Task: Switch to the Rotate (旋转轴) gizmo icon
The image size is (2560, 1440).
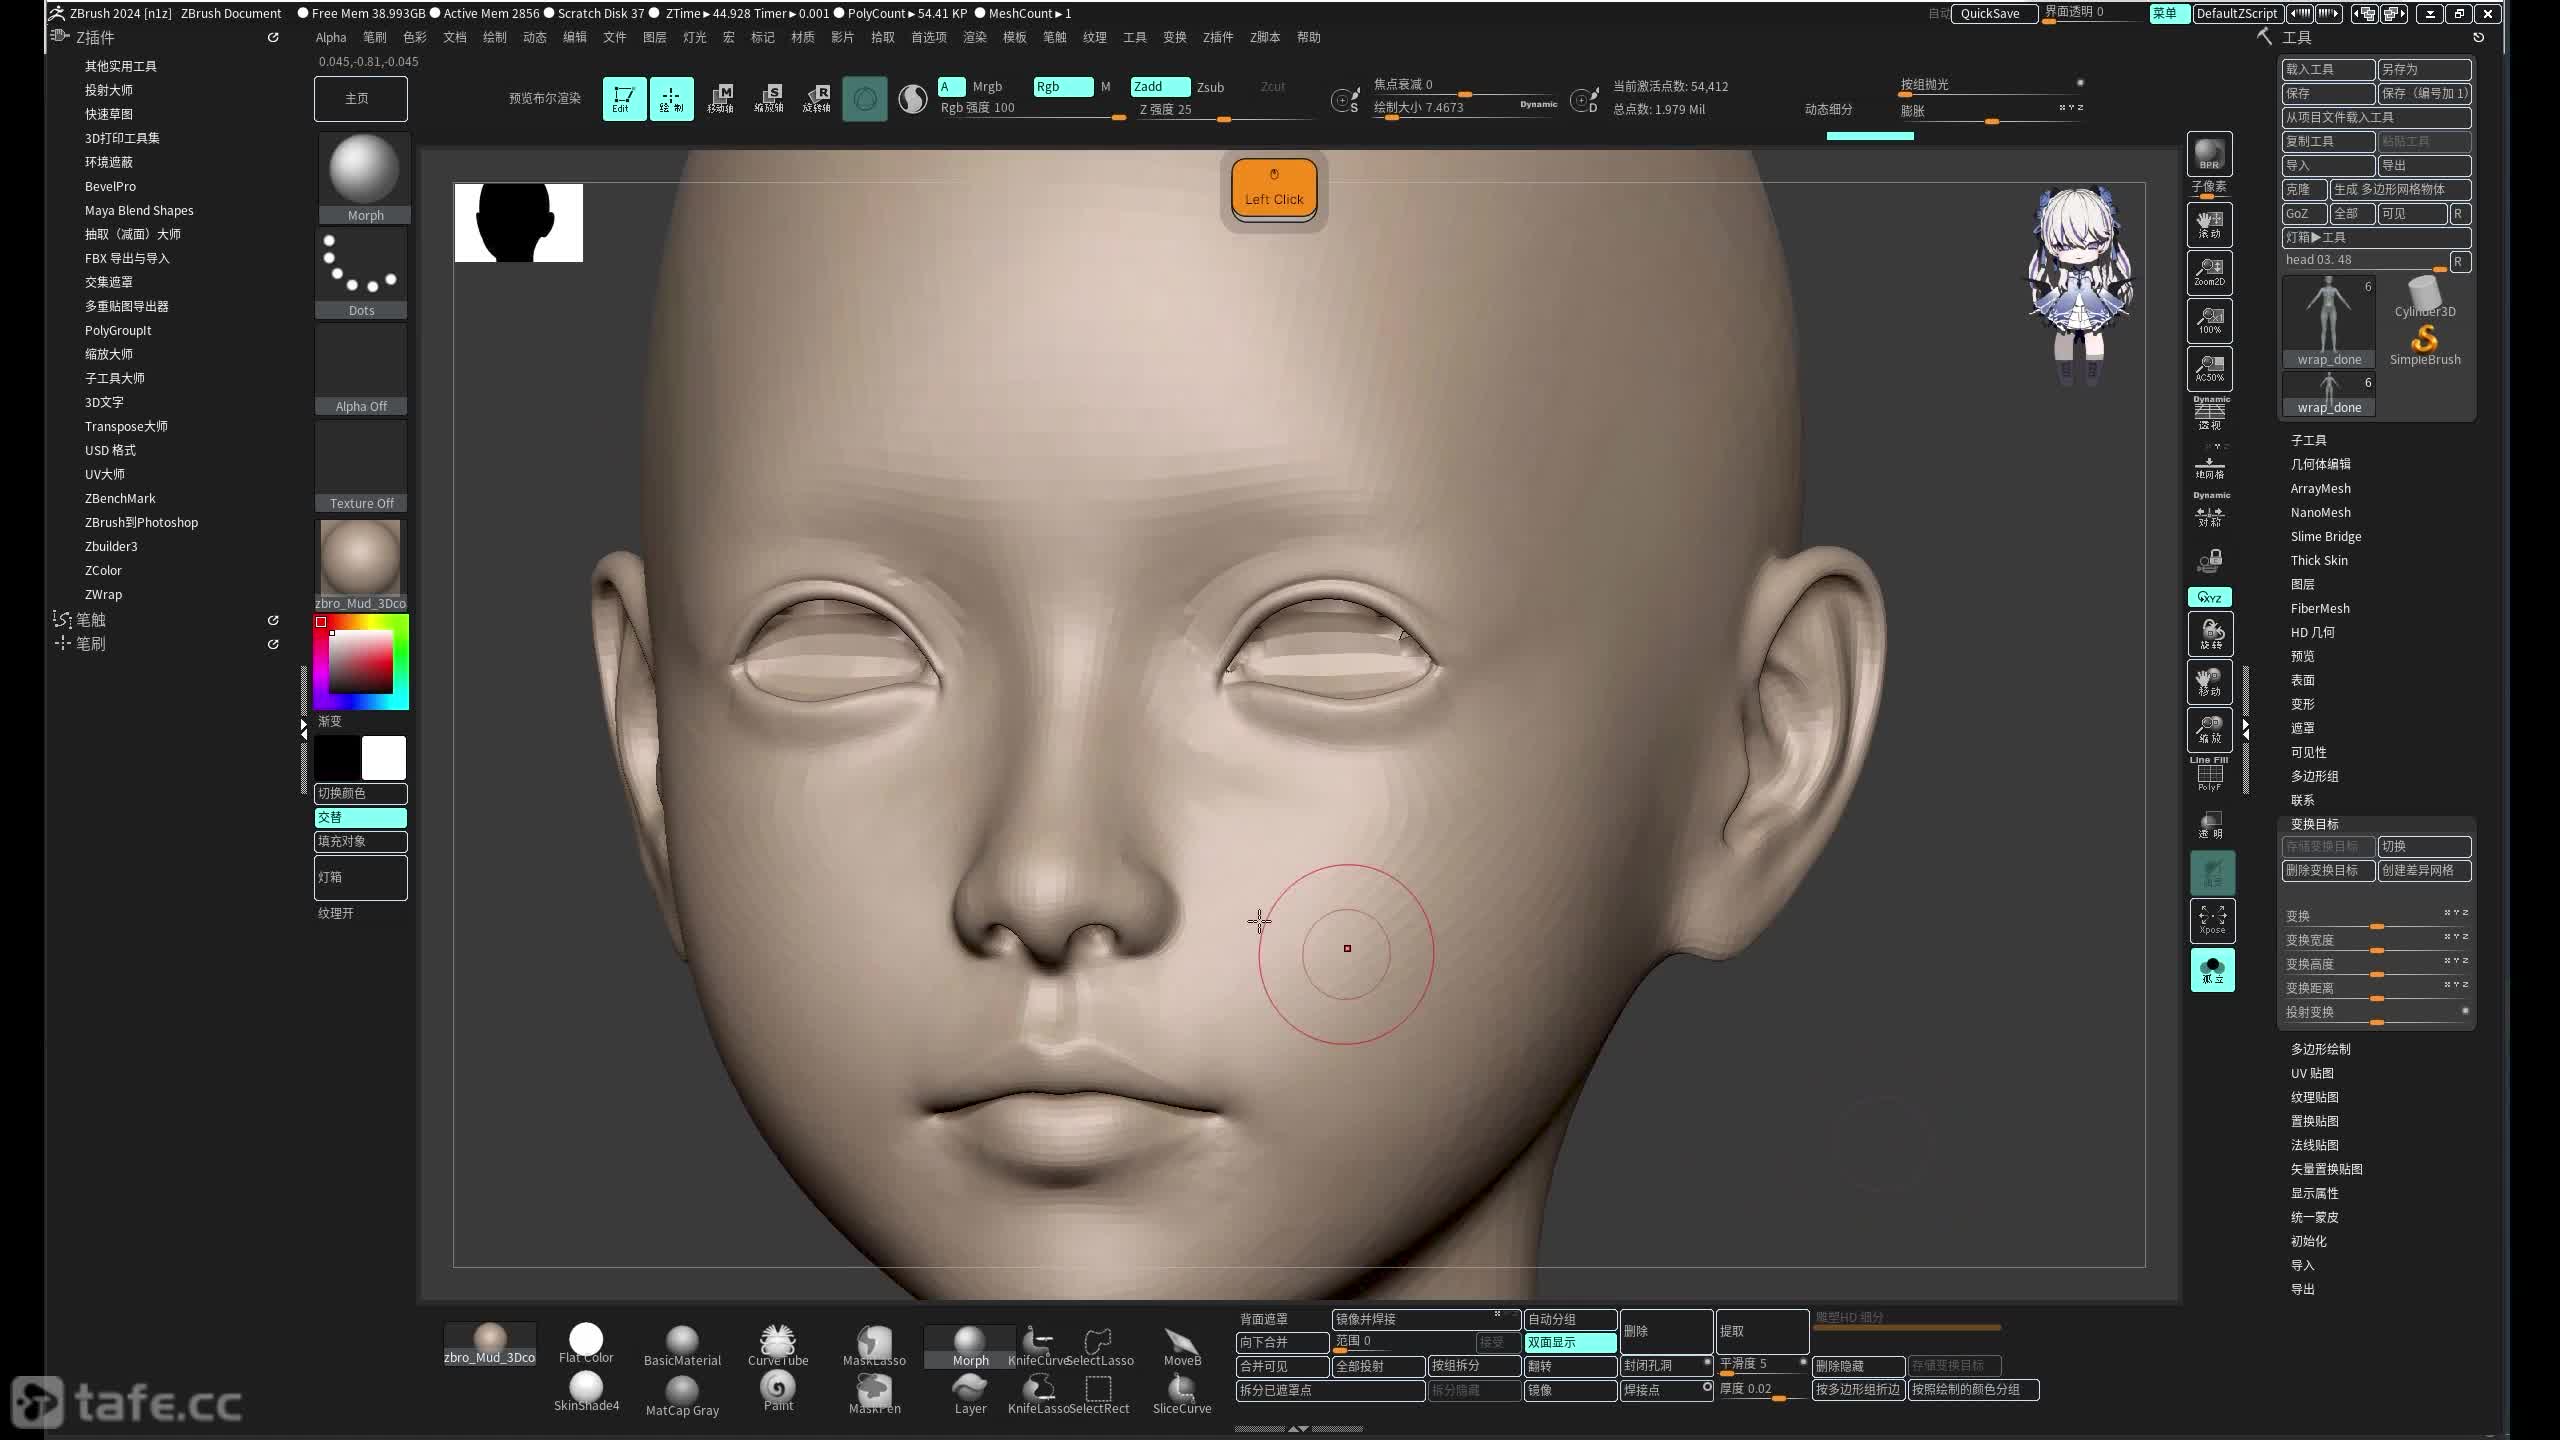Action: coord(816,99)
